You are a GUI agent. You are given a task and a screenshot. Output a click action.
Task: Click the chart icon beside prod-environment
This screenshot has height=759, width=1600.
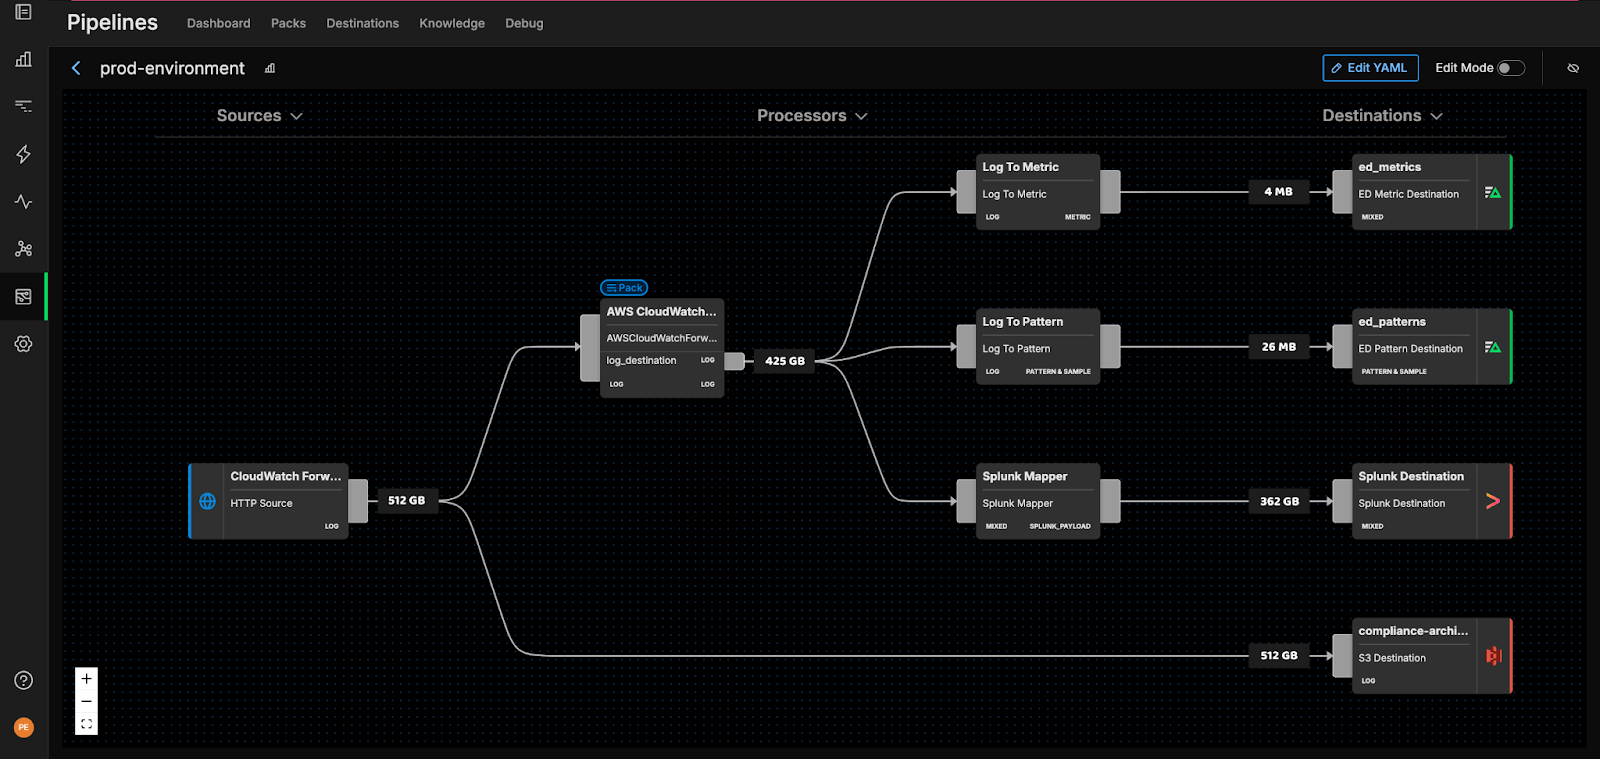point(270,69)
